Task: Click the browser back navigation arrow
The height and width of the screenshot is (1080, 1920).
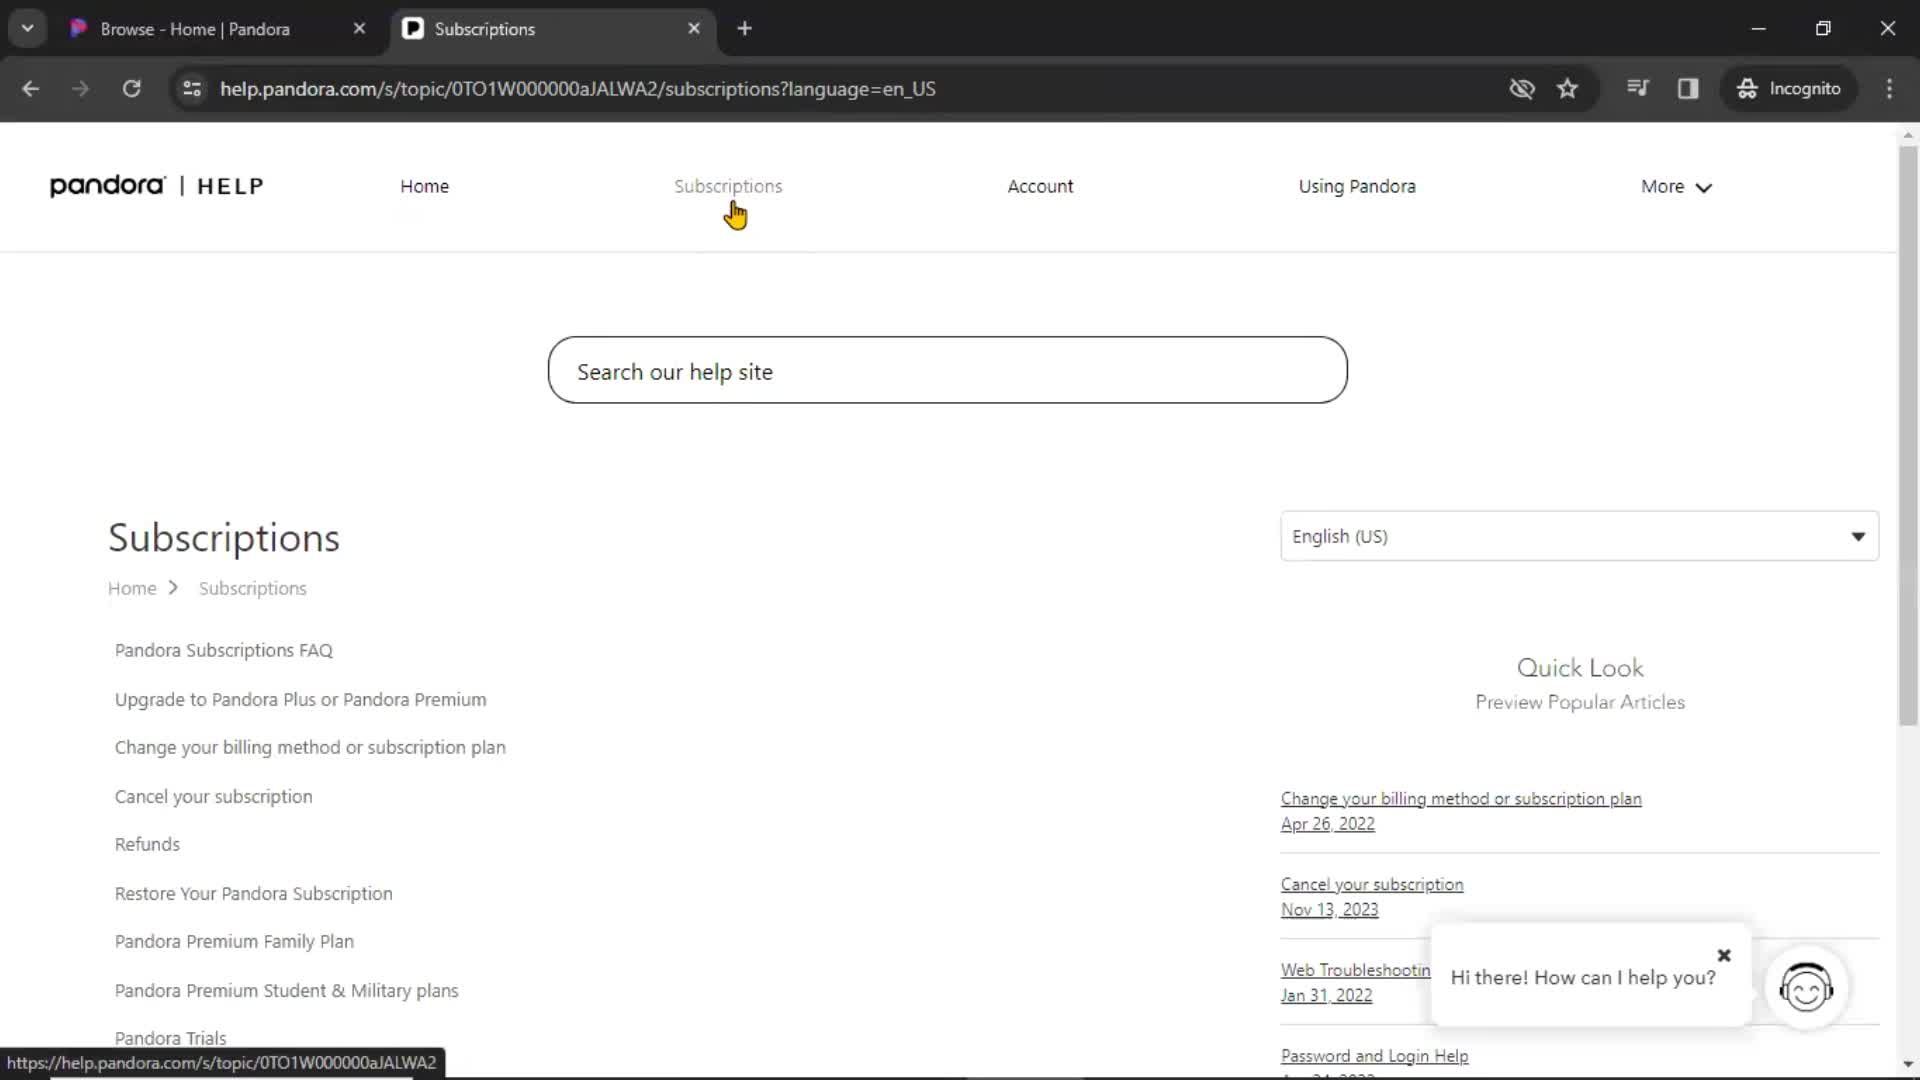Action: 32,88
